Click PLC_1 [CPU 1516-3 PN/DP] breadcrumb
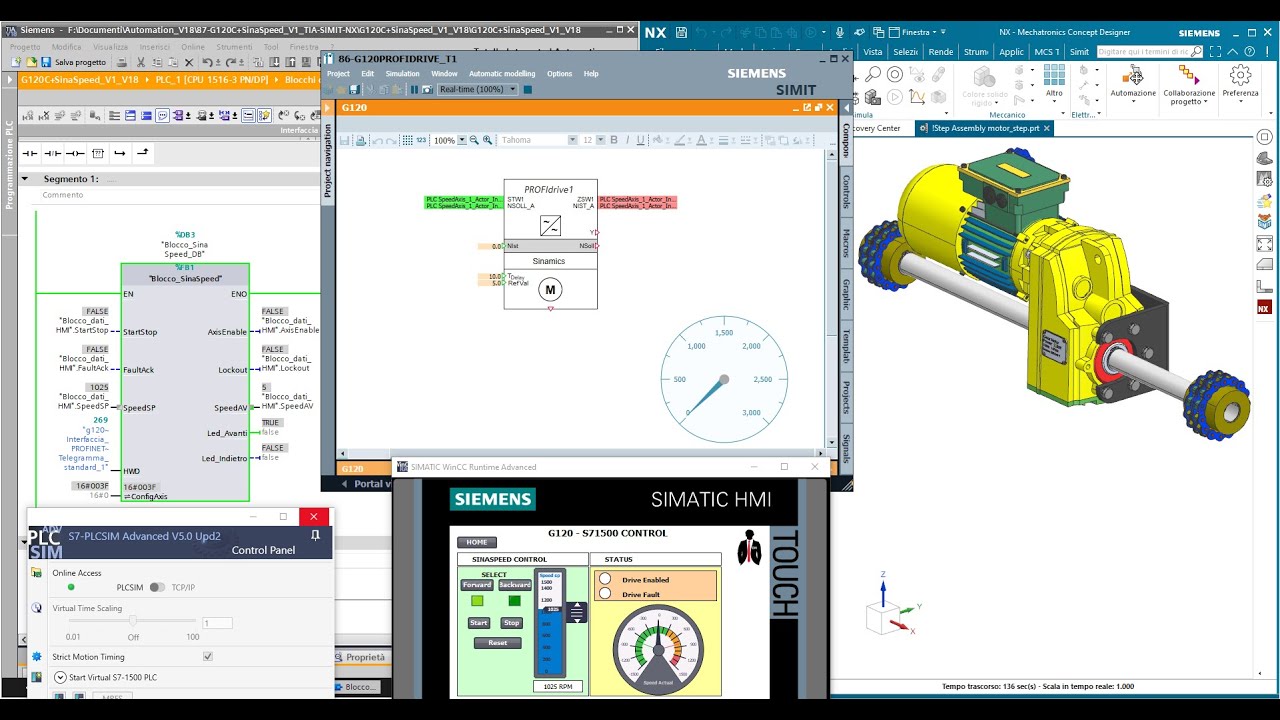 214,79
